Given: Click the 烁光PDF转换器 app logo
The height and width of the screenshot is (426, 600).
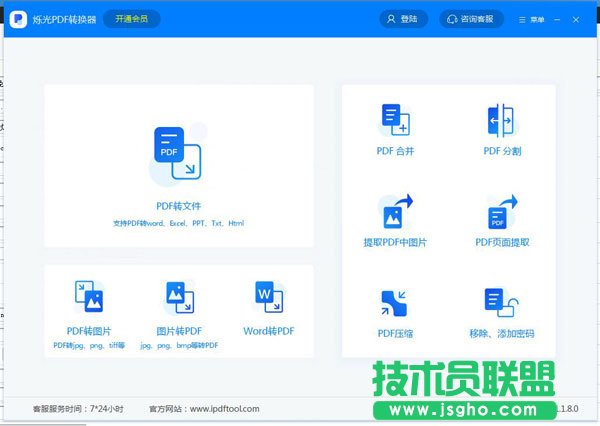Looking at the screenshot, I should tap(18, 19).
